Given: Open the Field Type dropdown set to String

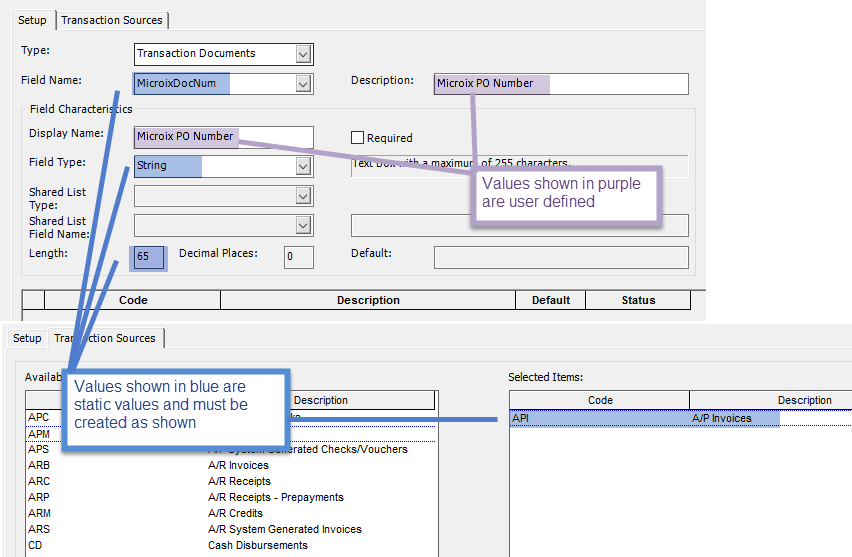Looking at the screenshot, I should click(x=303, y=166).
